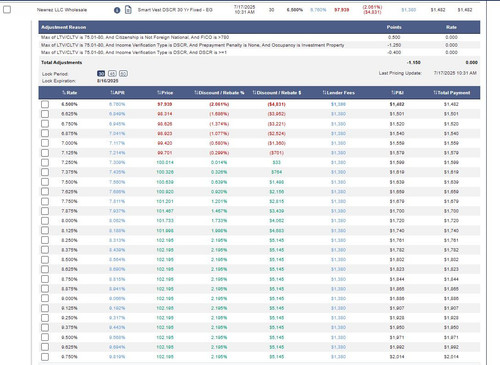
Task: Click the rebate amount $764
Action: (x=277, y=172)
